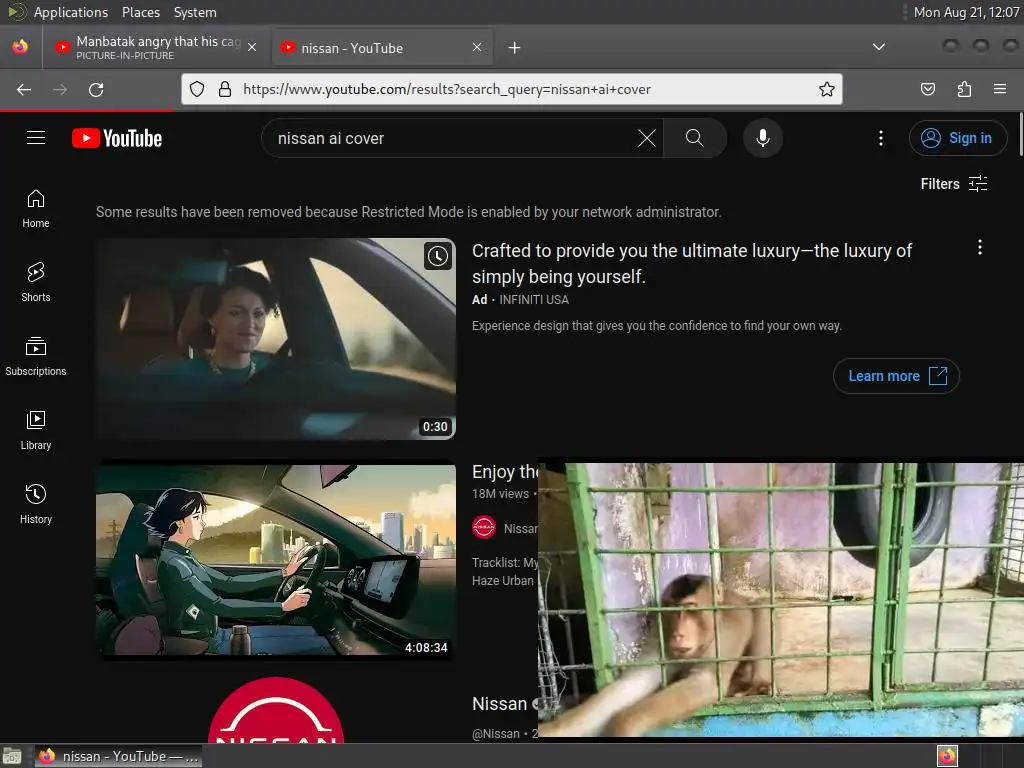The height and width of the screenshot is (768, 1024).
Task: Click the INFINITI USA advertiser name
Action: (x=534, y=300)
